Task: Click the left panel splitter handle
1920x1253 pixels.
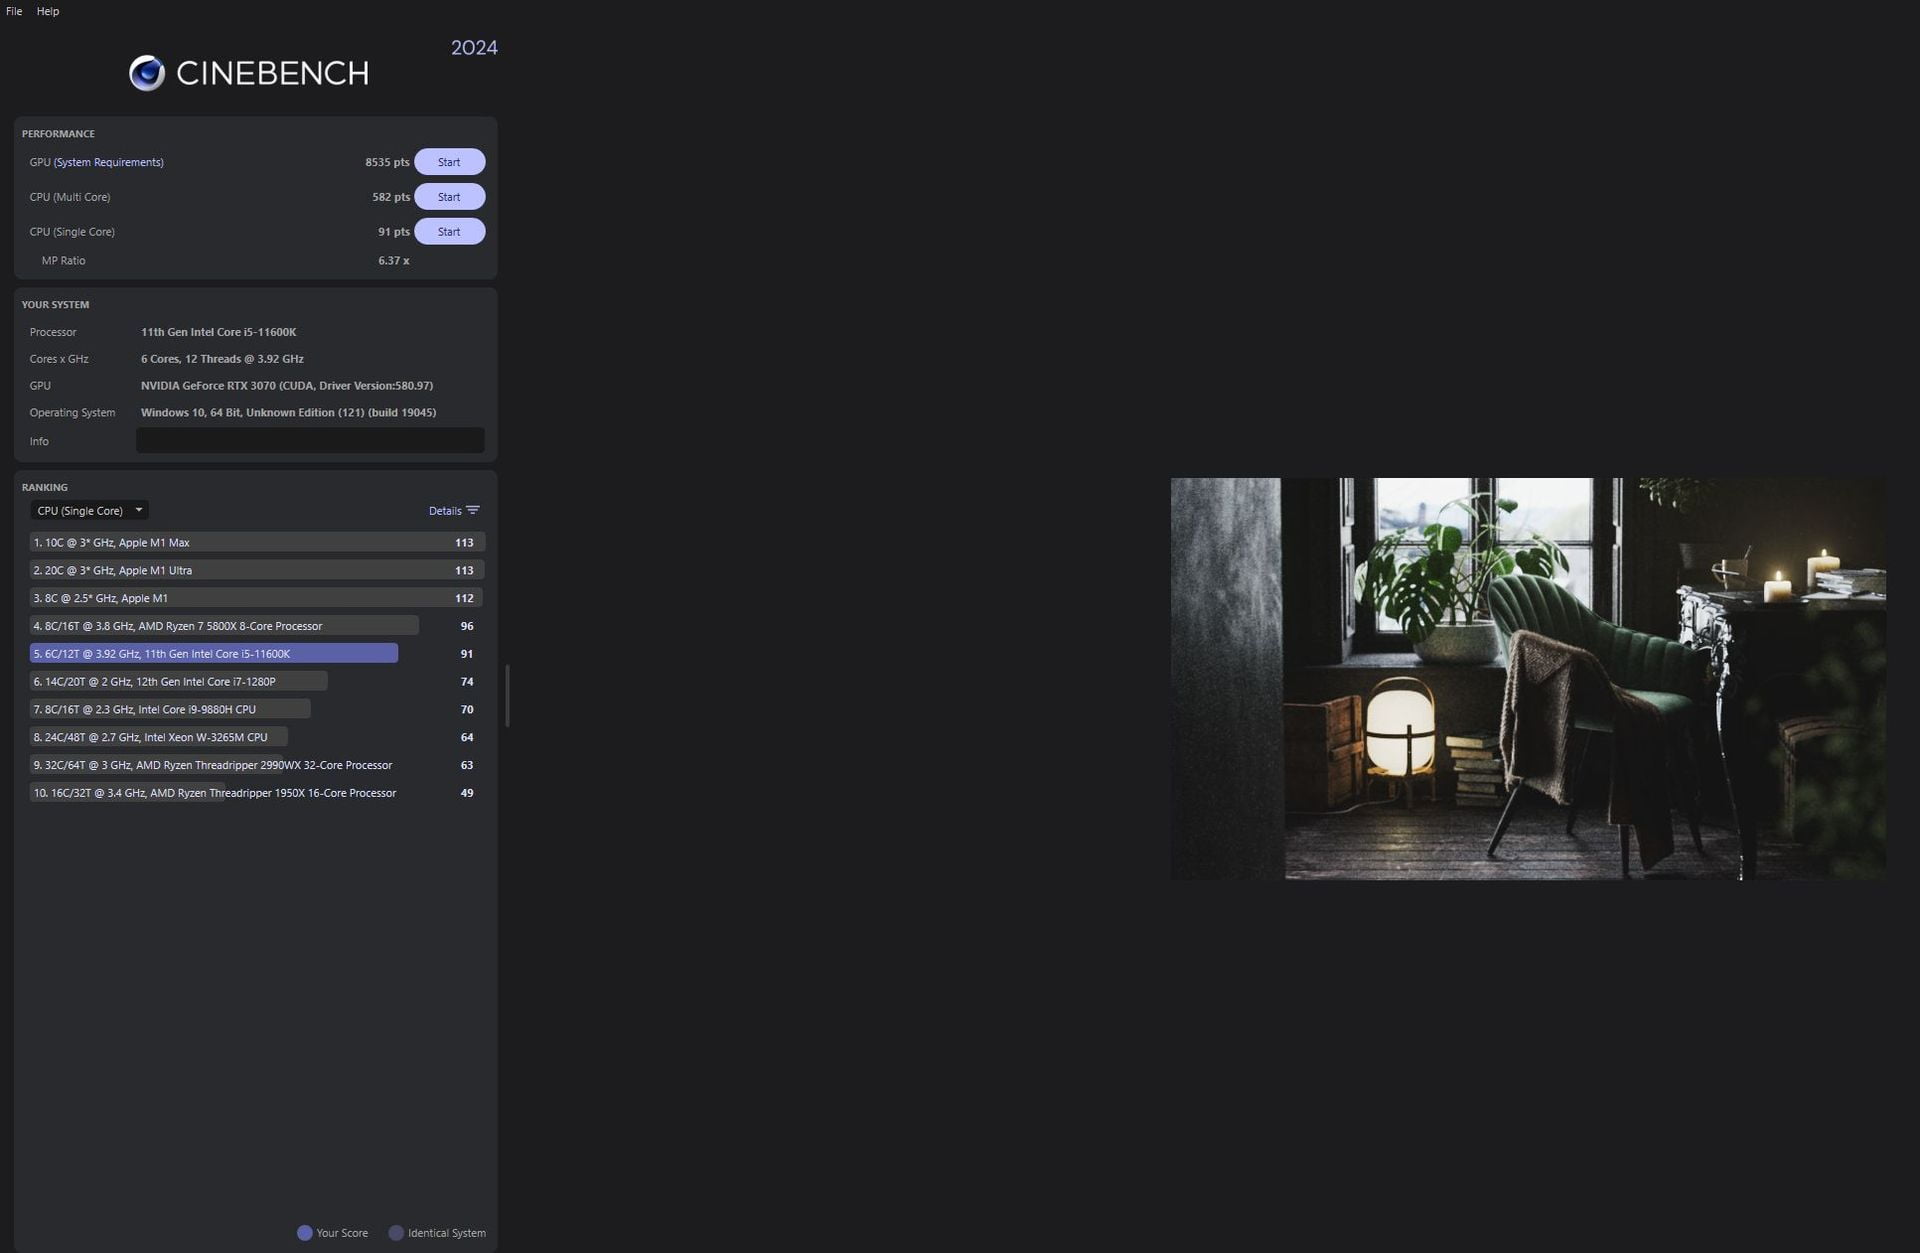Action: tap(508, 696)
